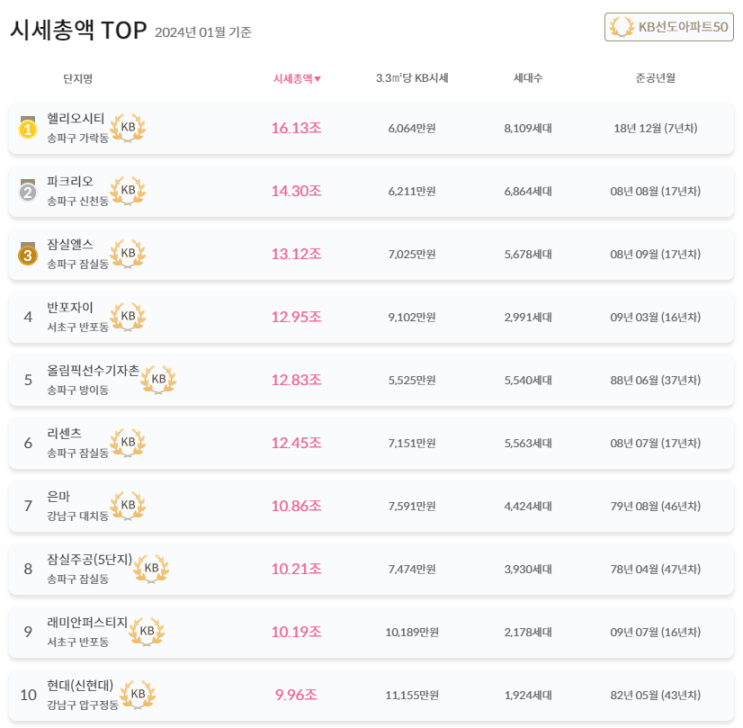The width and height of the screenshot is (743, 728).
Task: Click KB laurel badge beside 올림픽선수기자촌
Action: [x=159, y=380]
